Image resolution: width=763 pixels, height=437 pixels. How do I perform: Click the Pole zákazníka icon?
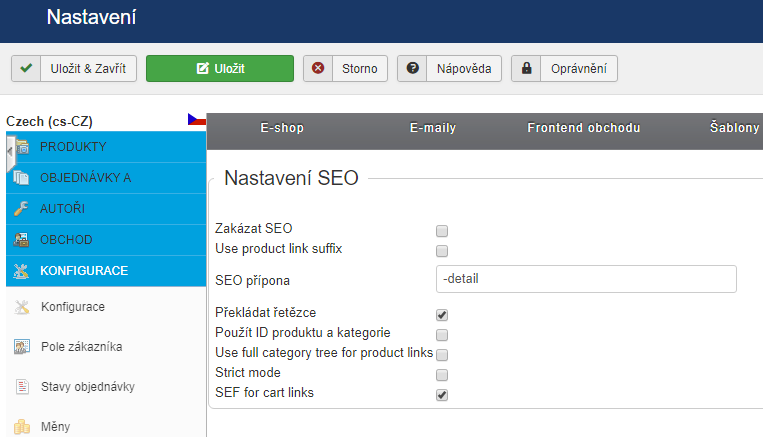tap(22, 346)
